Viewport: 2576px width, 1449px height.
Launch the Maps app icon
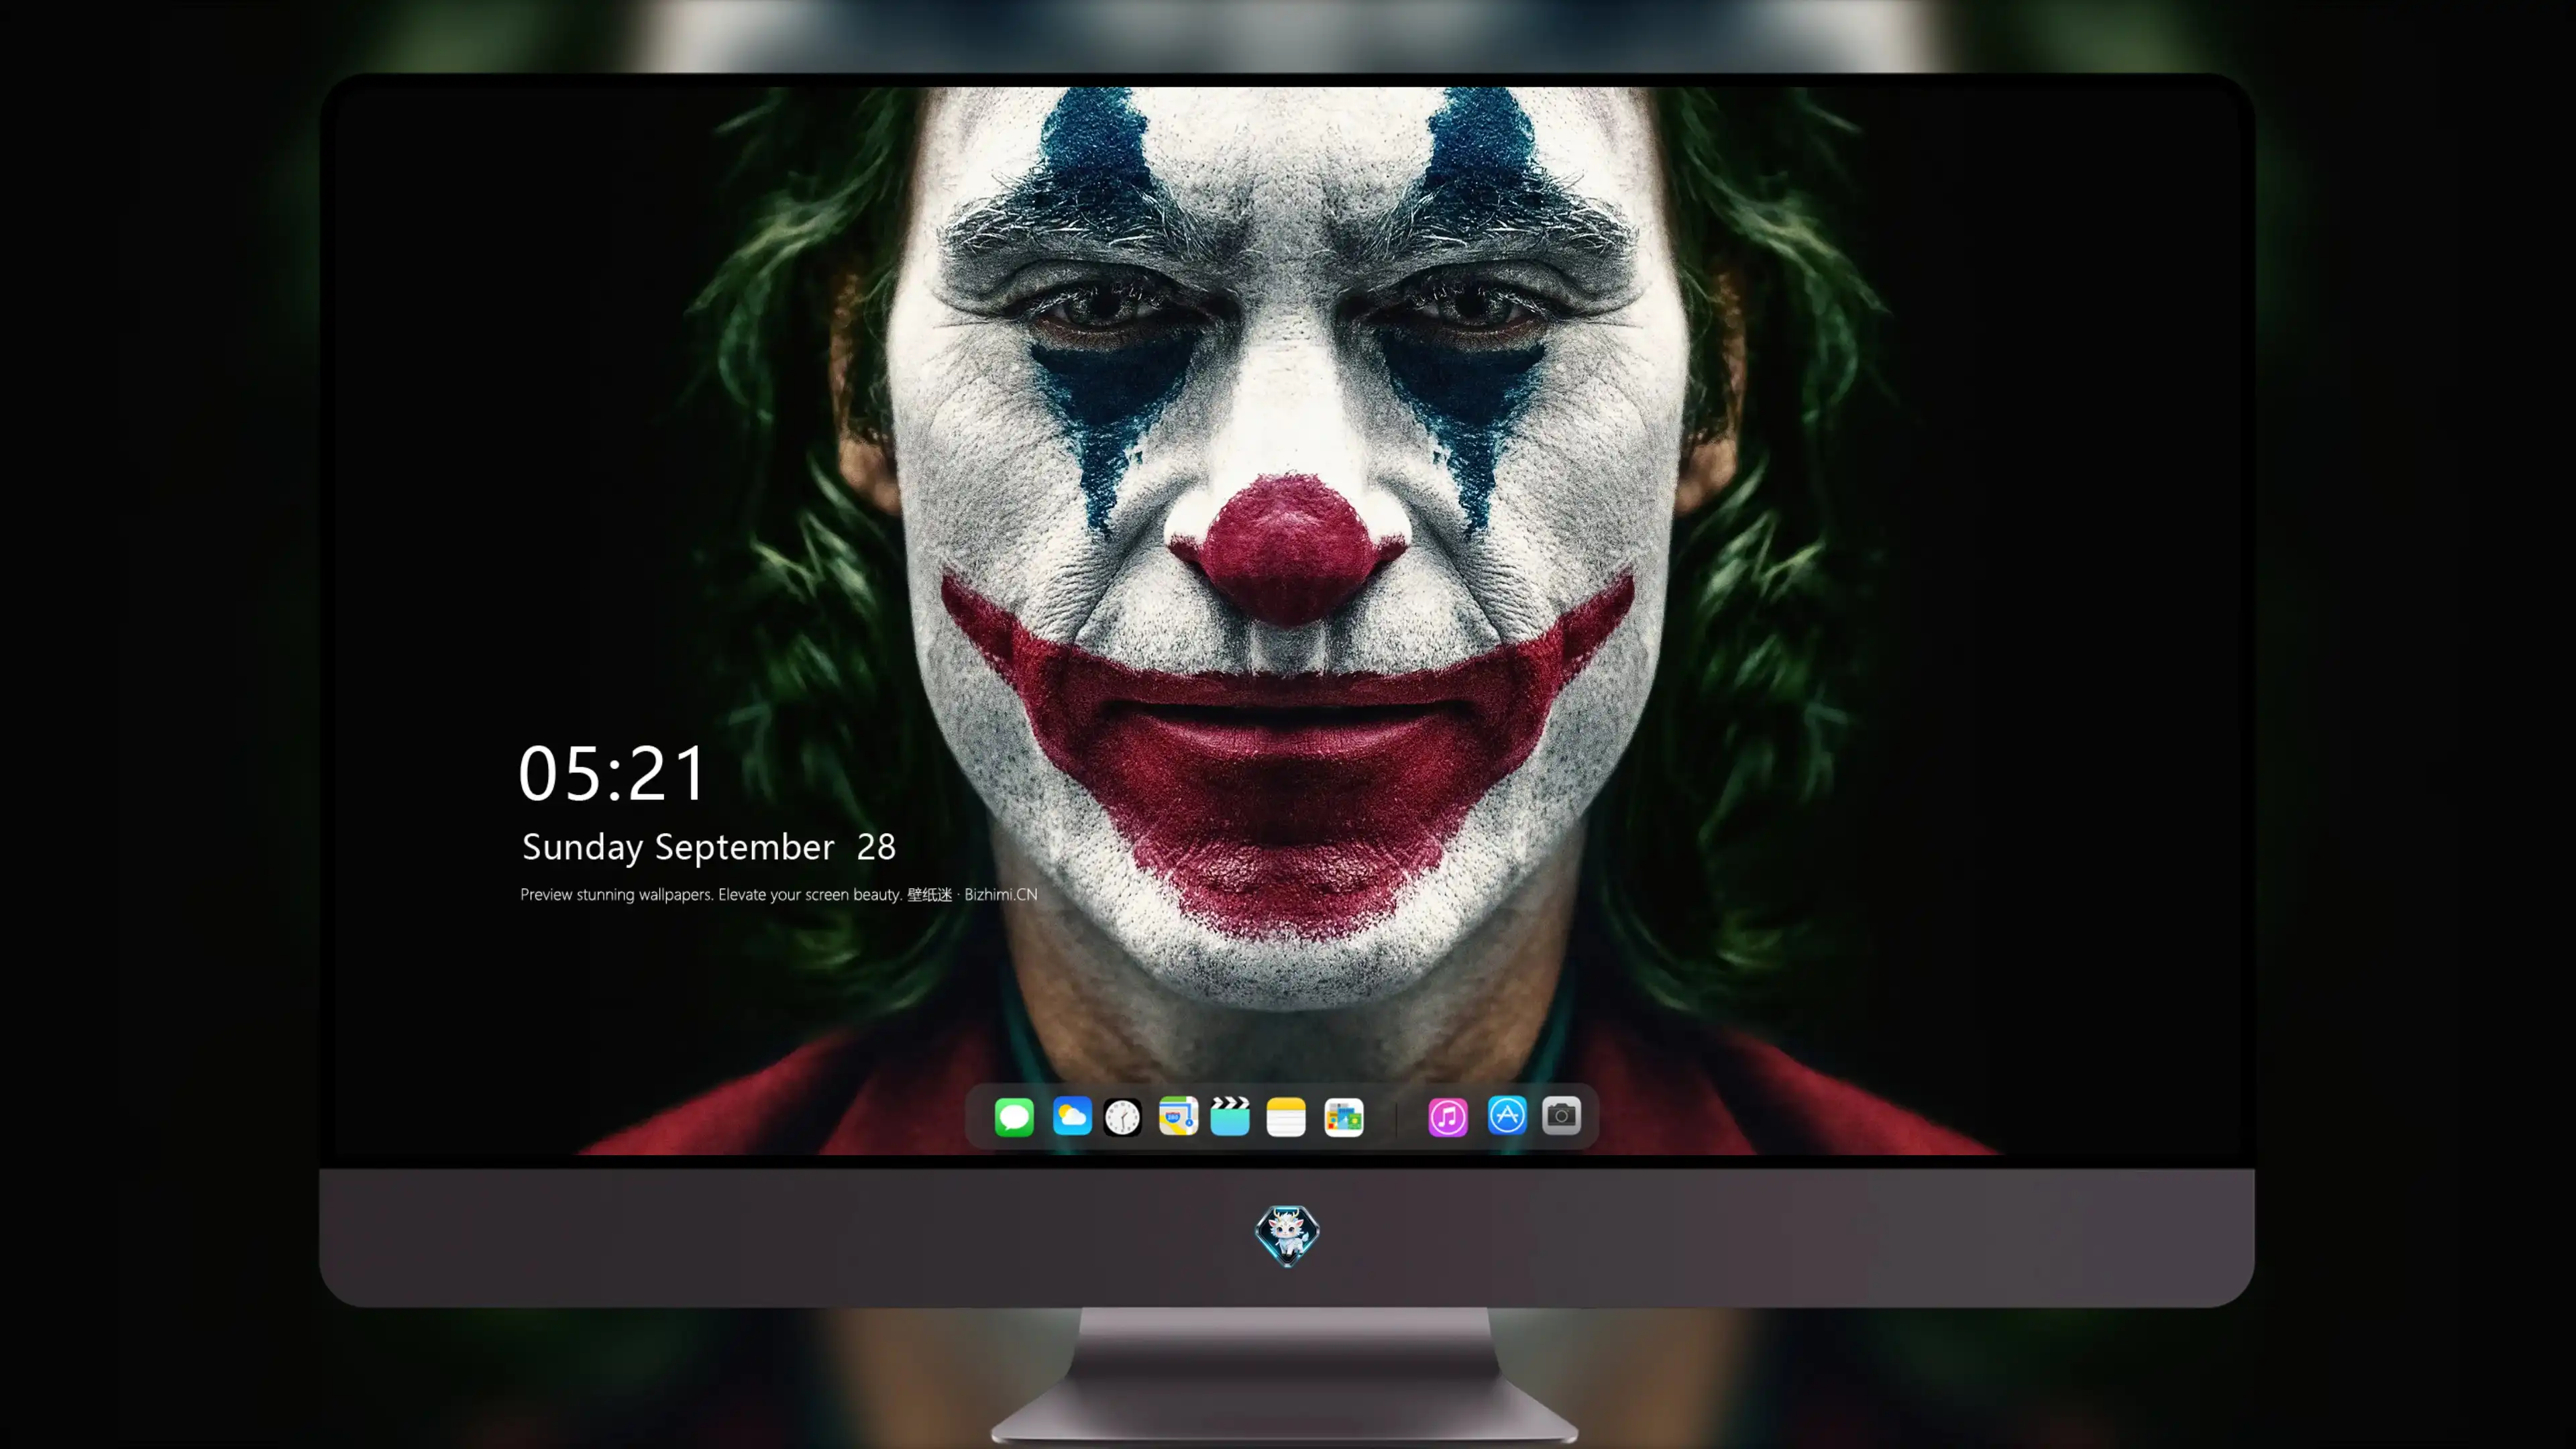click(x=1178, y=1116)
